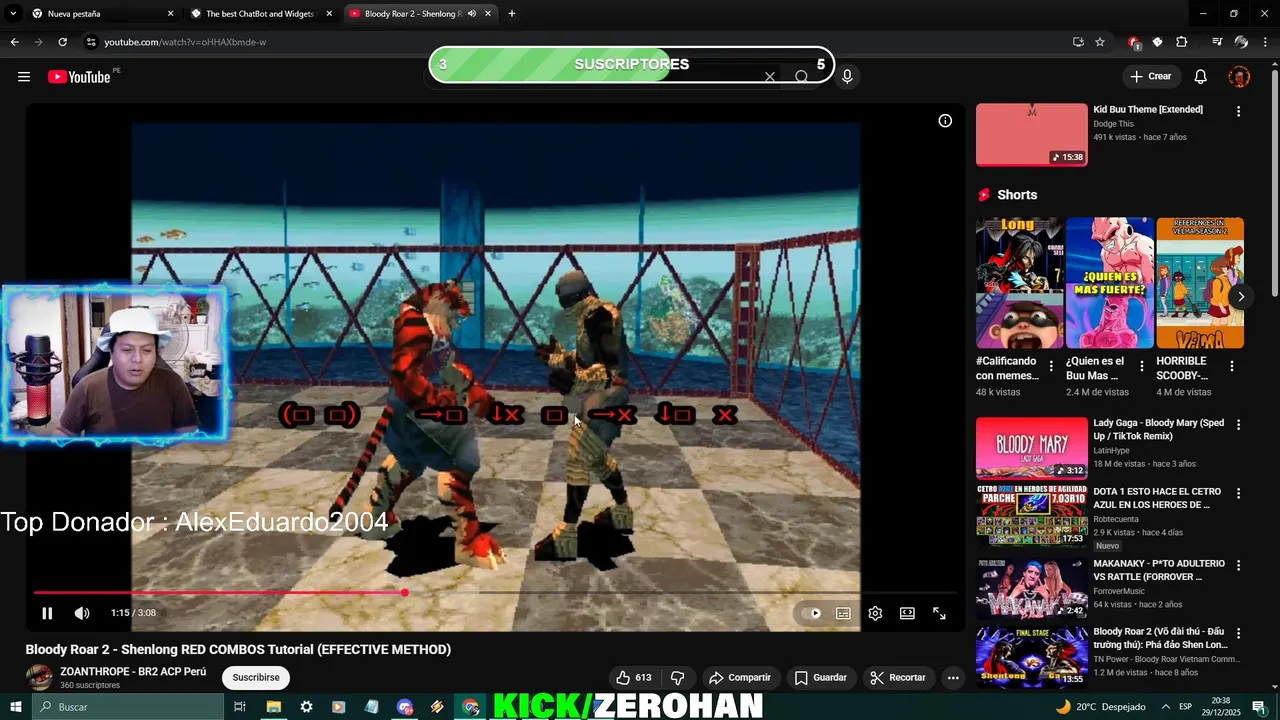Click the youtube.com address bar URL
This screenshot has width=1280, height=720.
coord(185,42)
